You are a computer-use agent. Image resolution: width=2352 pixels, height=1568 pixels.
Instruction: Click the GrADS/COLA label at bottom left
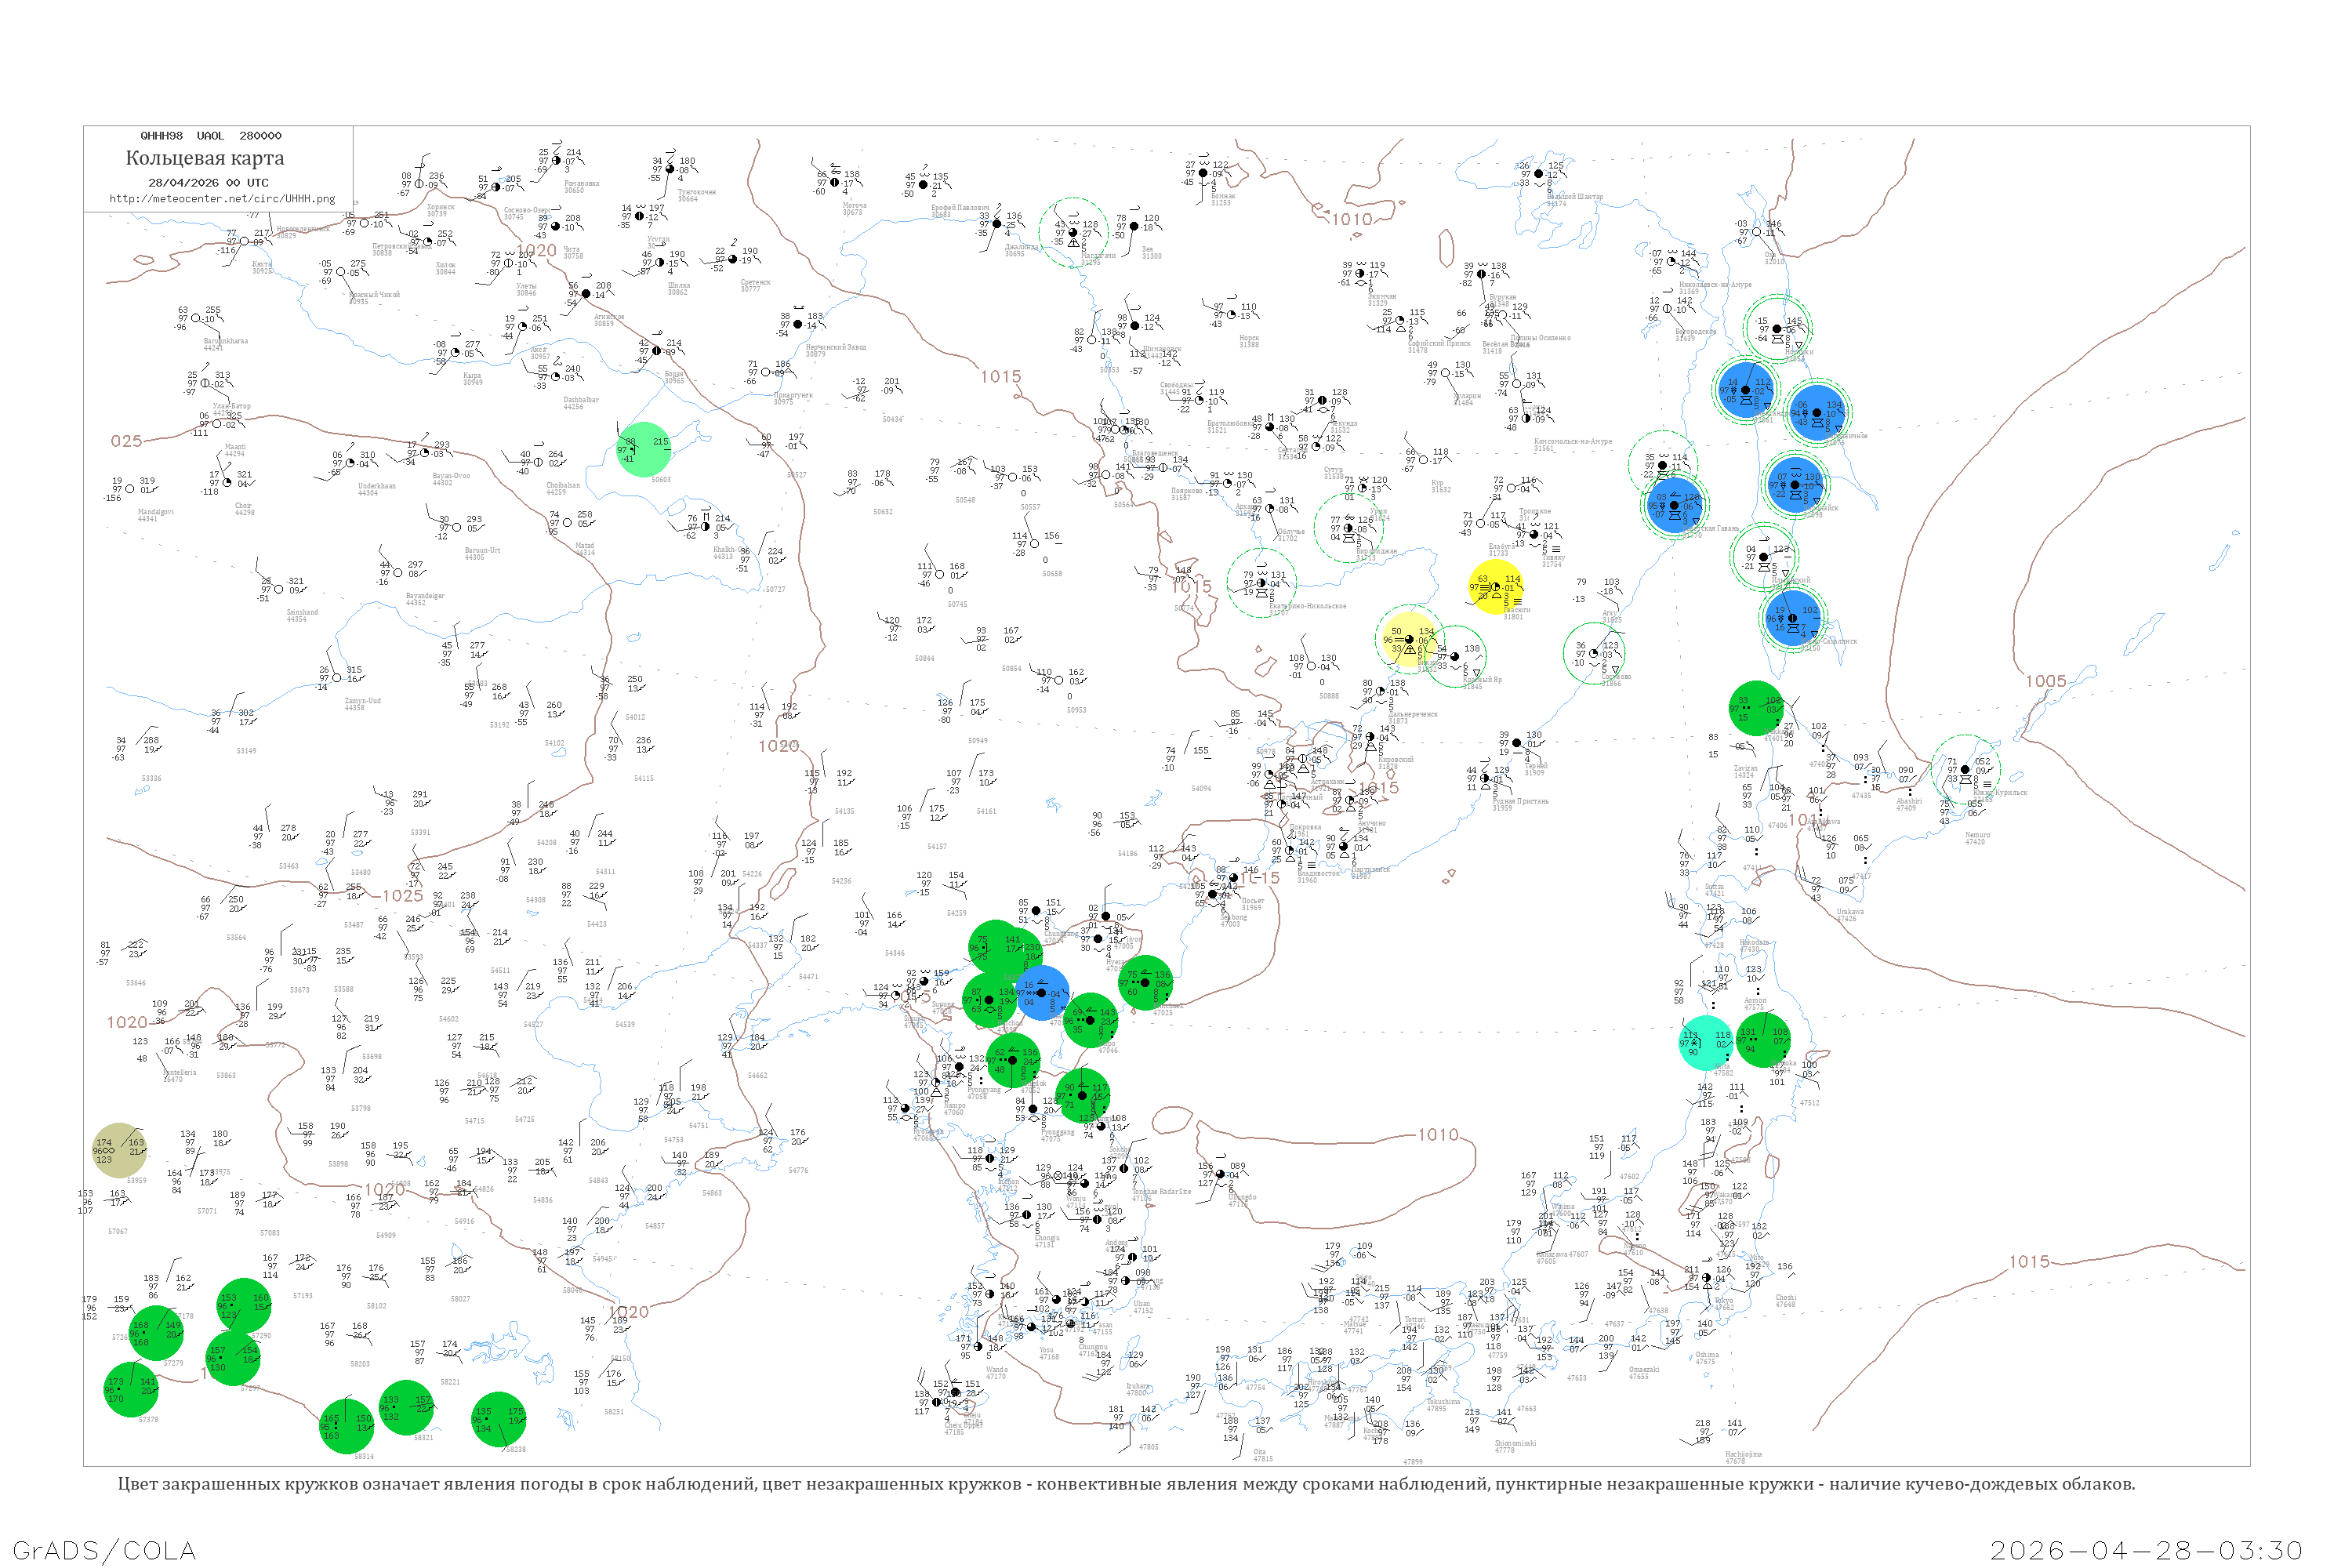click(104, 1550)
